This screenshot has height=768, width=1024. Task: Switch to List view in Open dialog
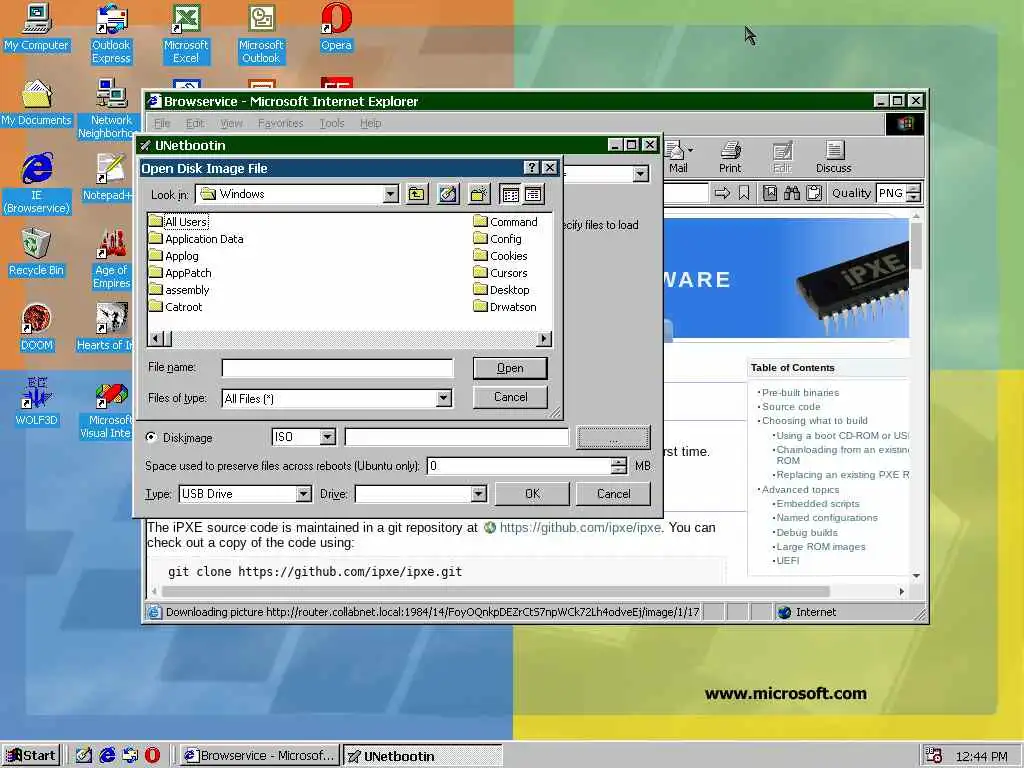511,194
